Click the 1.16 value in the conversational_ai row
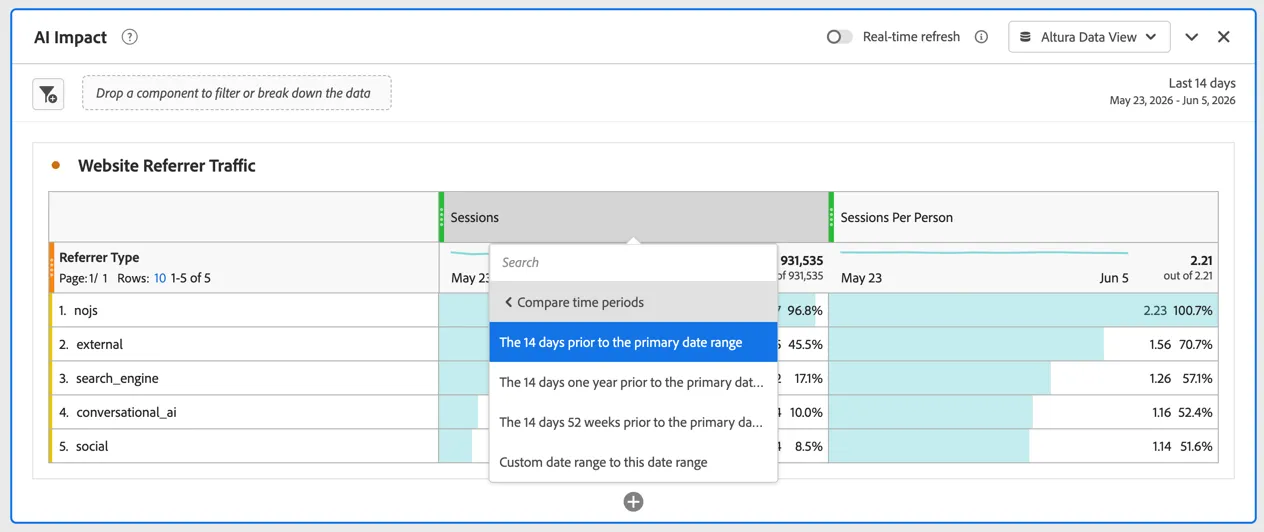The width and height of the screenshot is (1264, 532). pyautogui.click(x=1160, y=412)
